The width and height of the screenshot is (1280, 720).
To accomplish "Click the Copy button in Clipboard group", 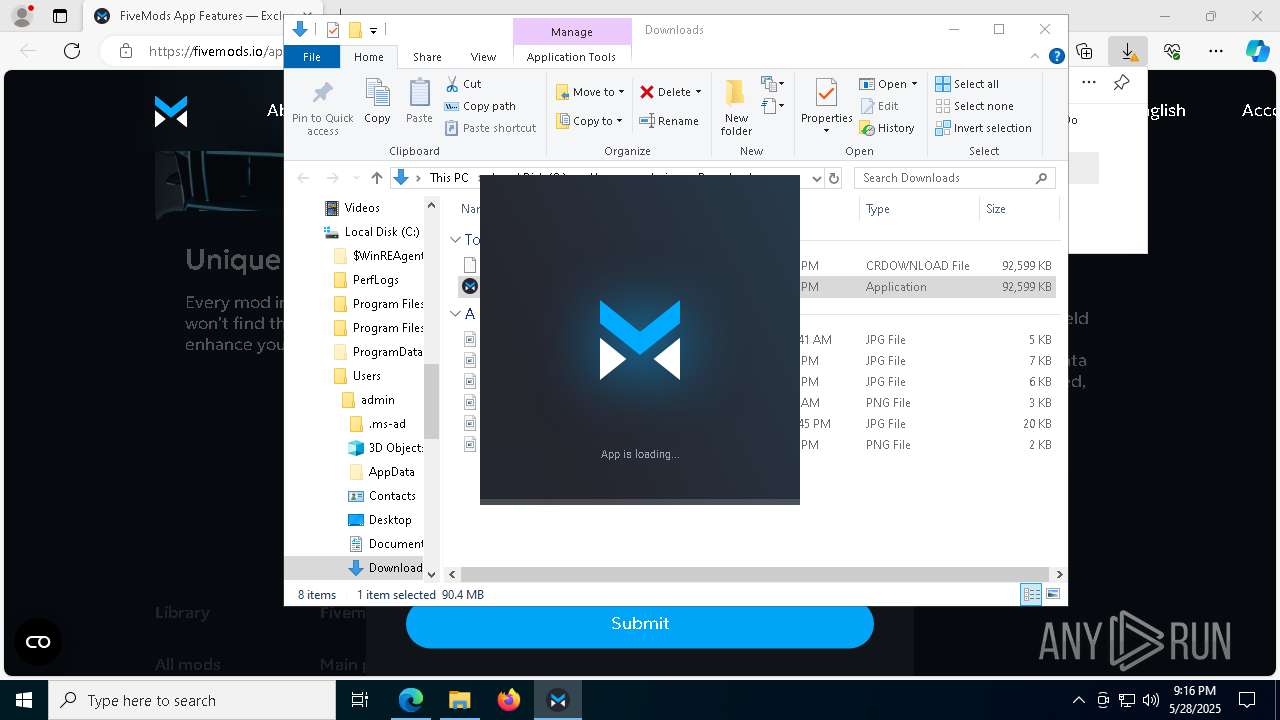I will point(377,101).
